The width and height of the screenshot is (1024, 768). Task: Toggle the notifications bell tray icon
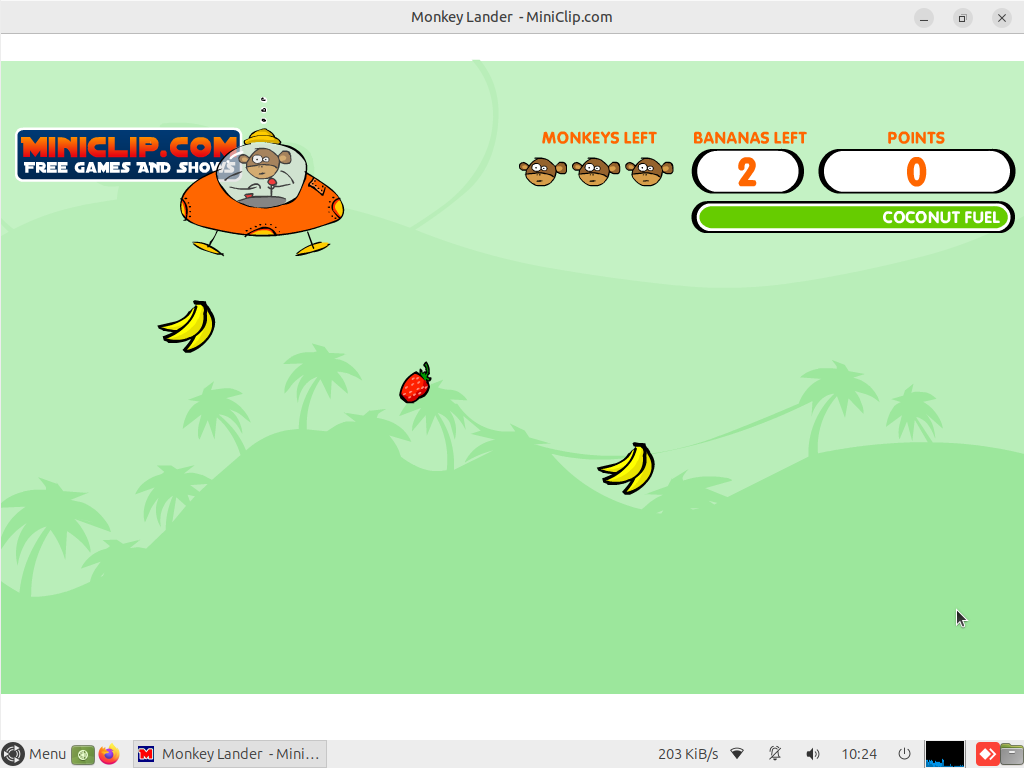775,754
